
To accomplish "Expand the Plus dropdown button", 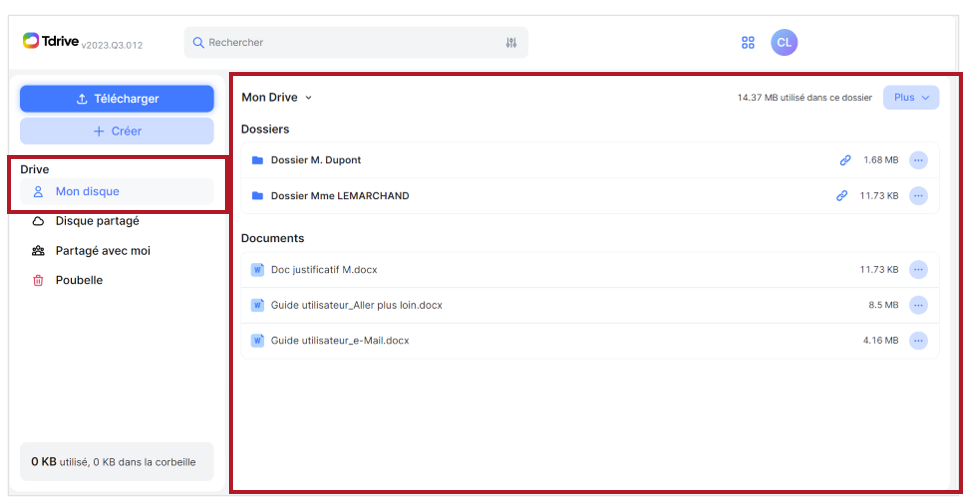I will [911, 97].
